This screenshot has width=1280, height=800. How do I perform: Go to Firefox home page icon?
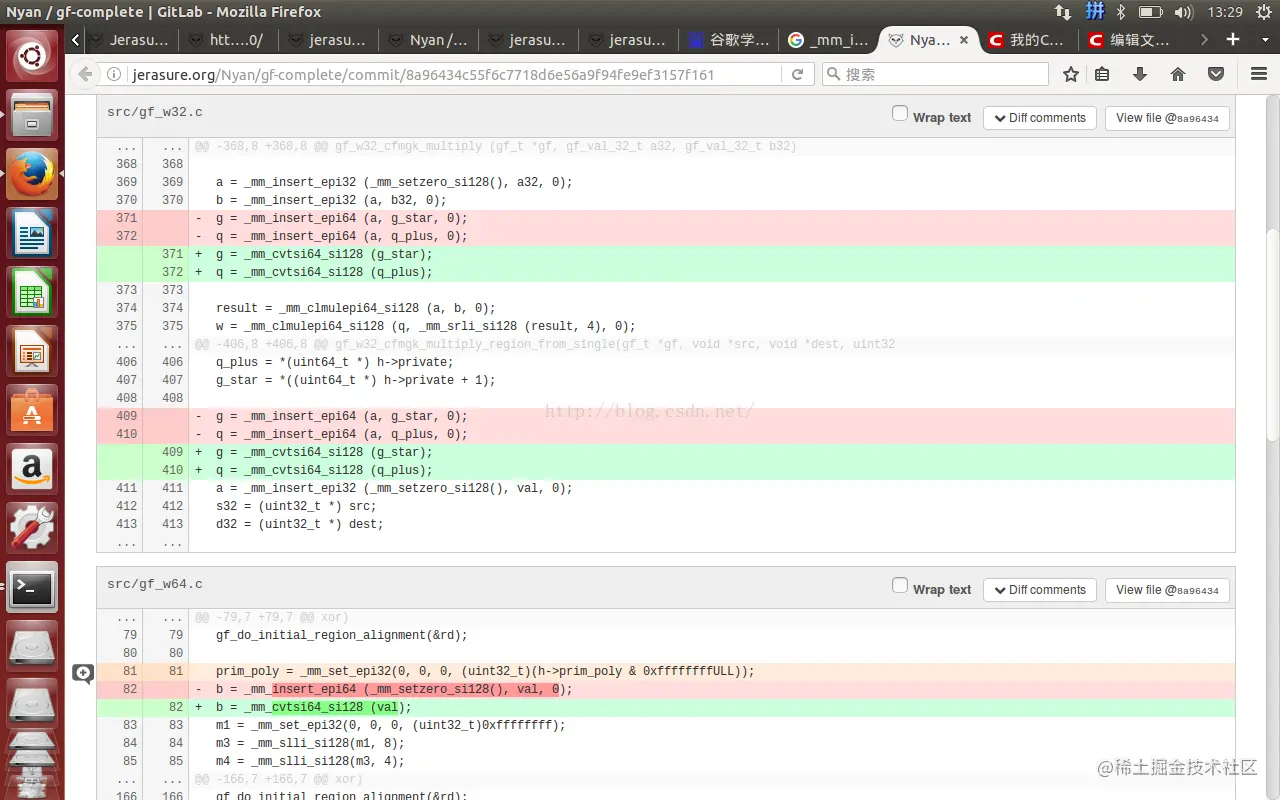pyautogui.click(x=1178, y=74)
